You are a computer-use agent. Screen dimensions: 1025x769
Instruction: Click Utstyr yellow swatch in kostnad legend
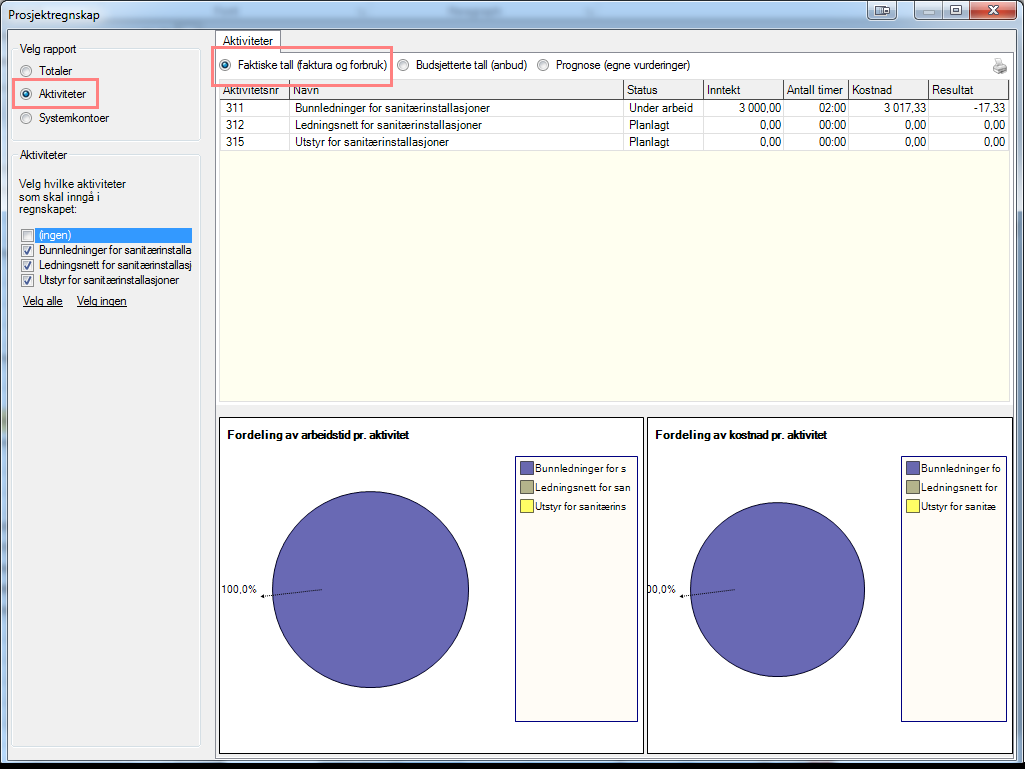click(x=913, y=506)
